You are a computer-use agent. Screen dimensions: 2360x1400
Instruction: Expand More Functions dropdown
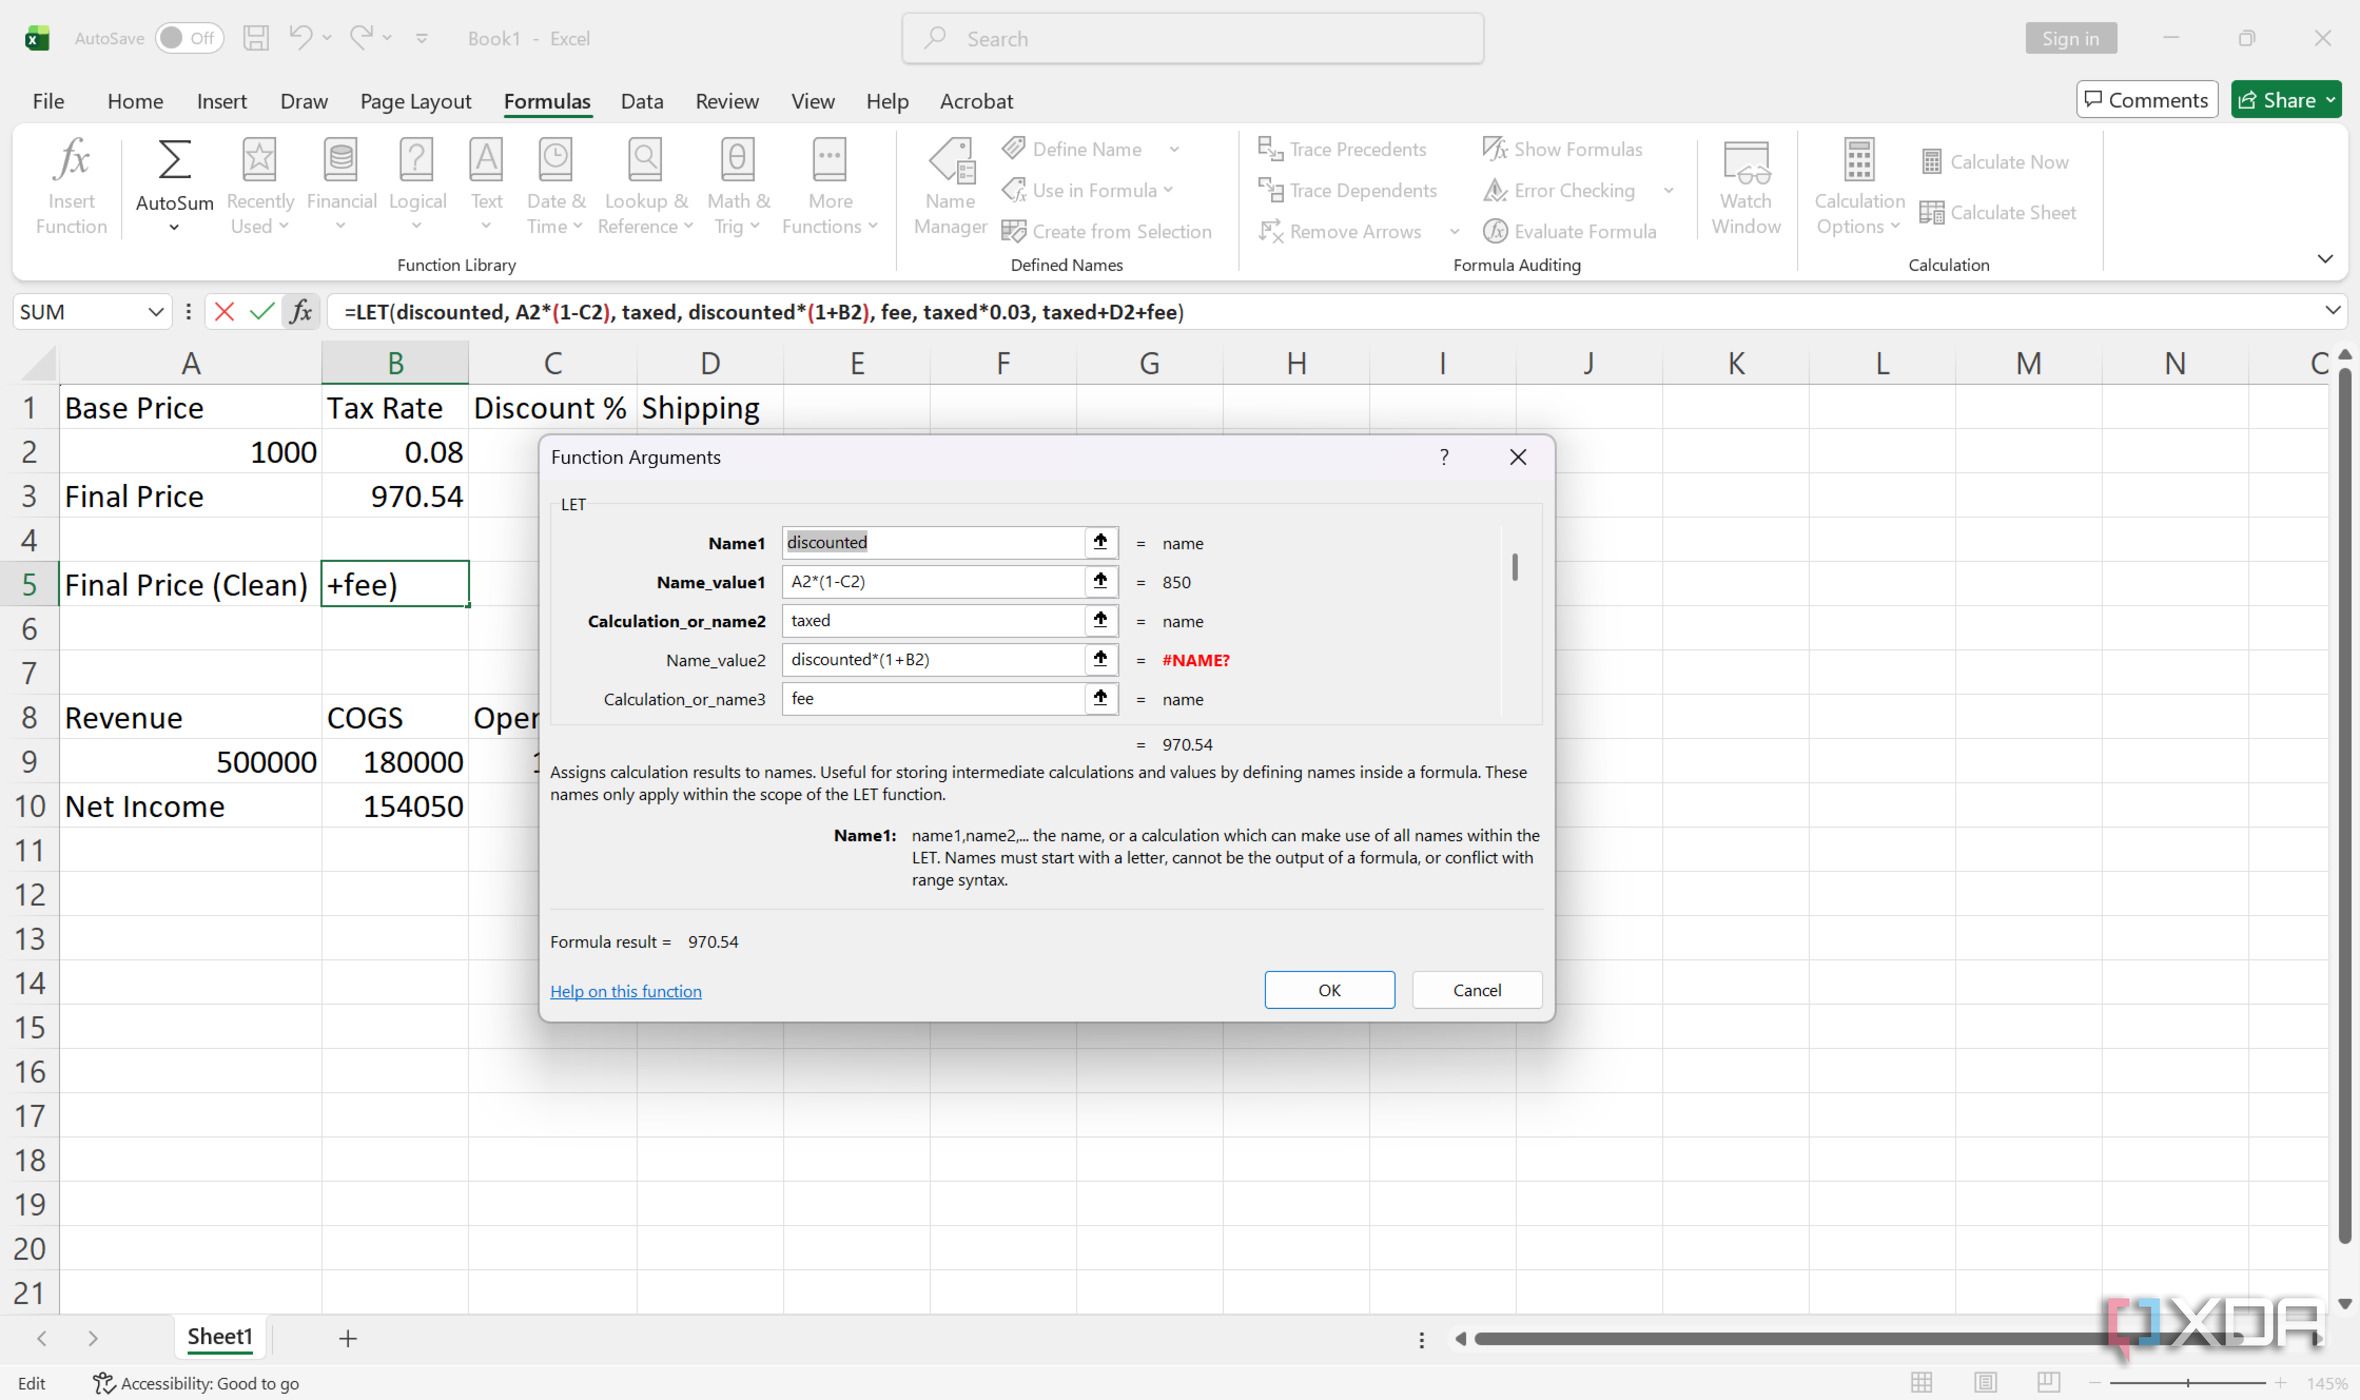coord(829,187)
